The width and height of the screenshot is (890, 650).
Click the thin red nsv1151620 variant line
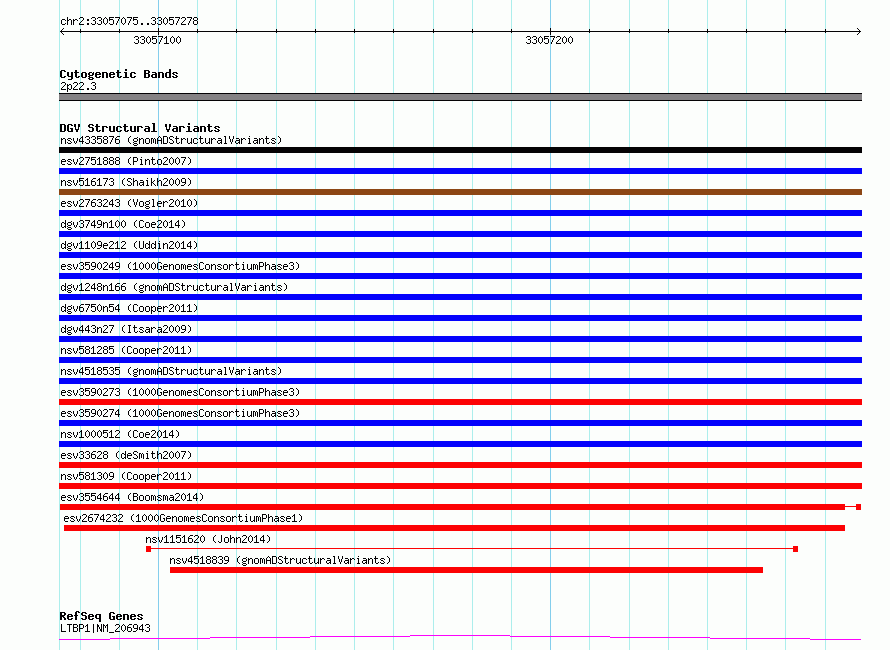472,549
